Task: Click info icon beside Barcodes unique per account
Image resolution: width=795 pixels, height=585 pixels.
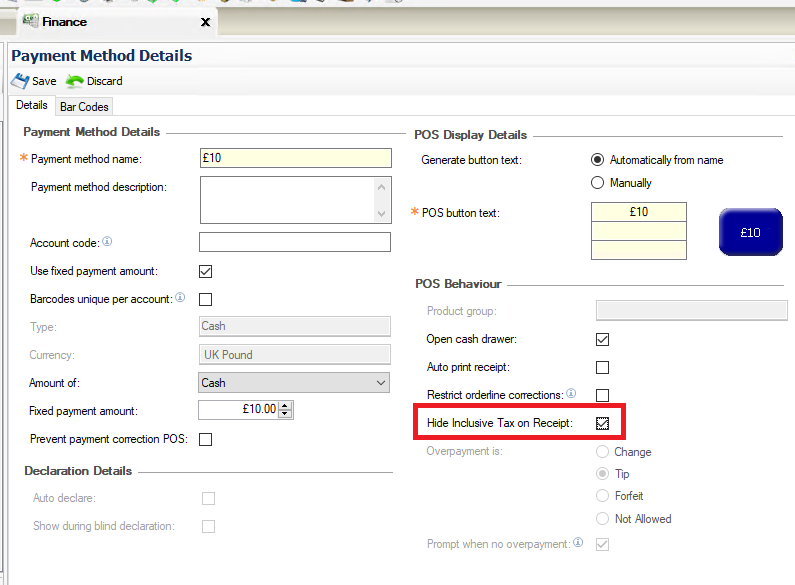Action: click(x=180, y=298)
